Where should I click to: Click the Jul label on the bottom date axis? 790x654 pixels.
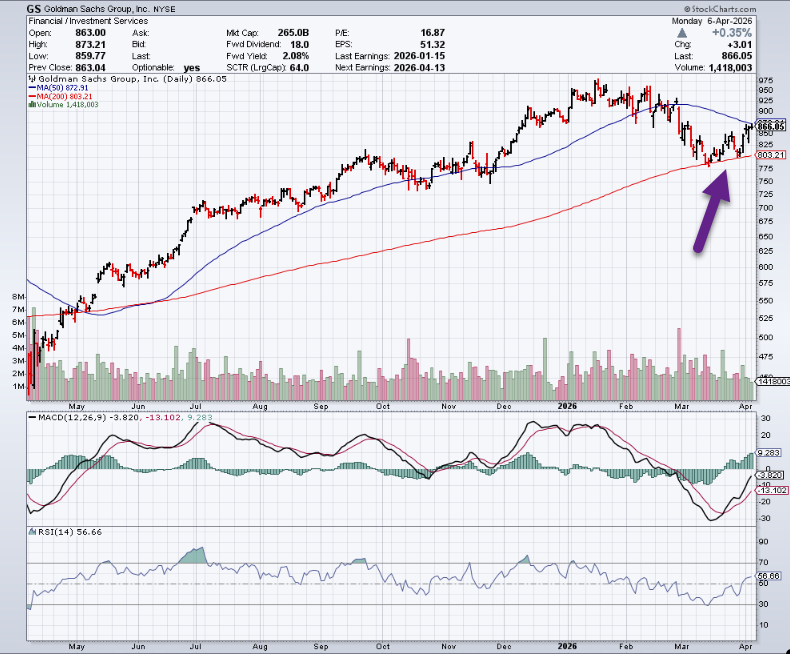200,647
